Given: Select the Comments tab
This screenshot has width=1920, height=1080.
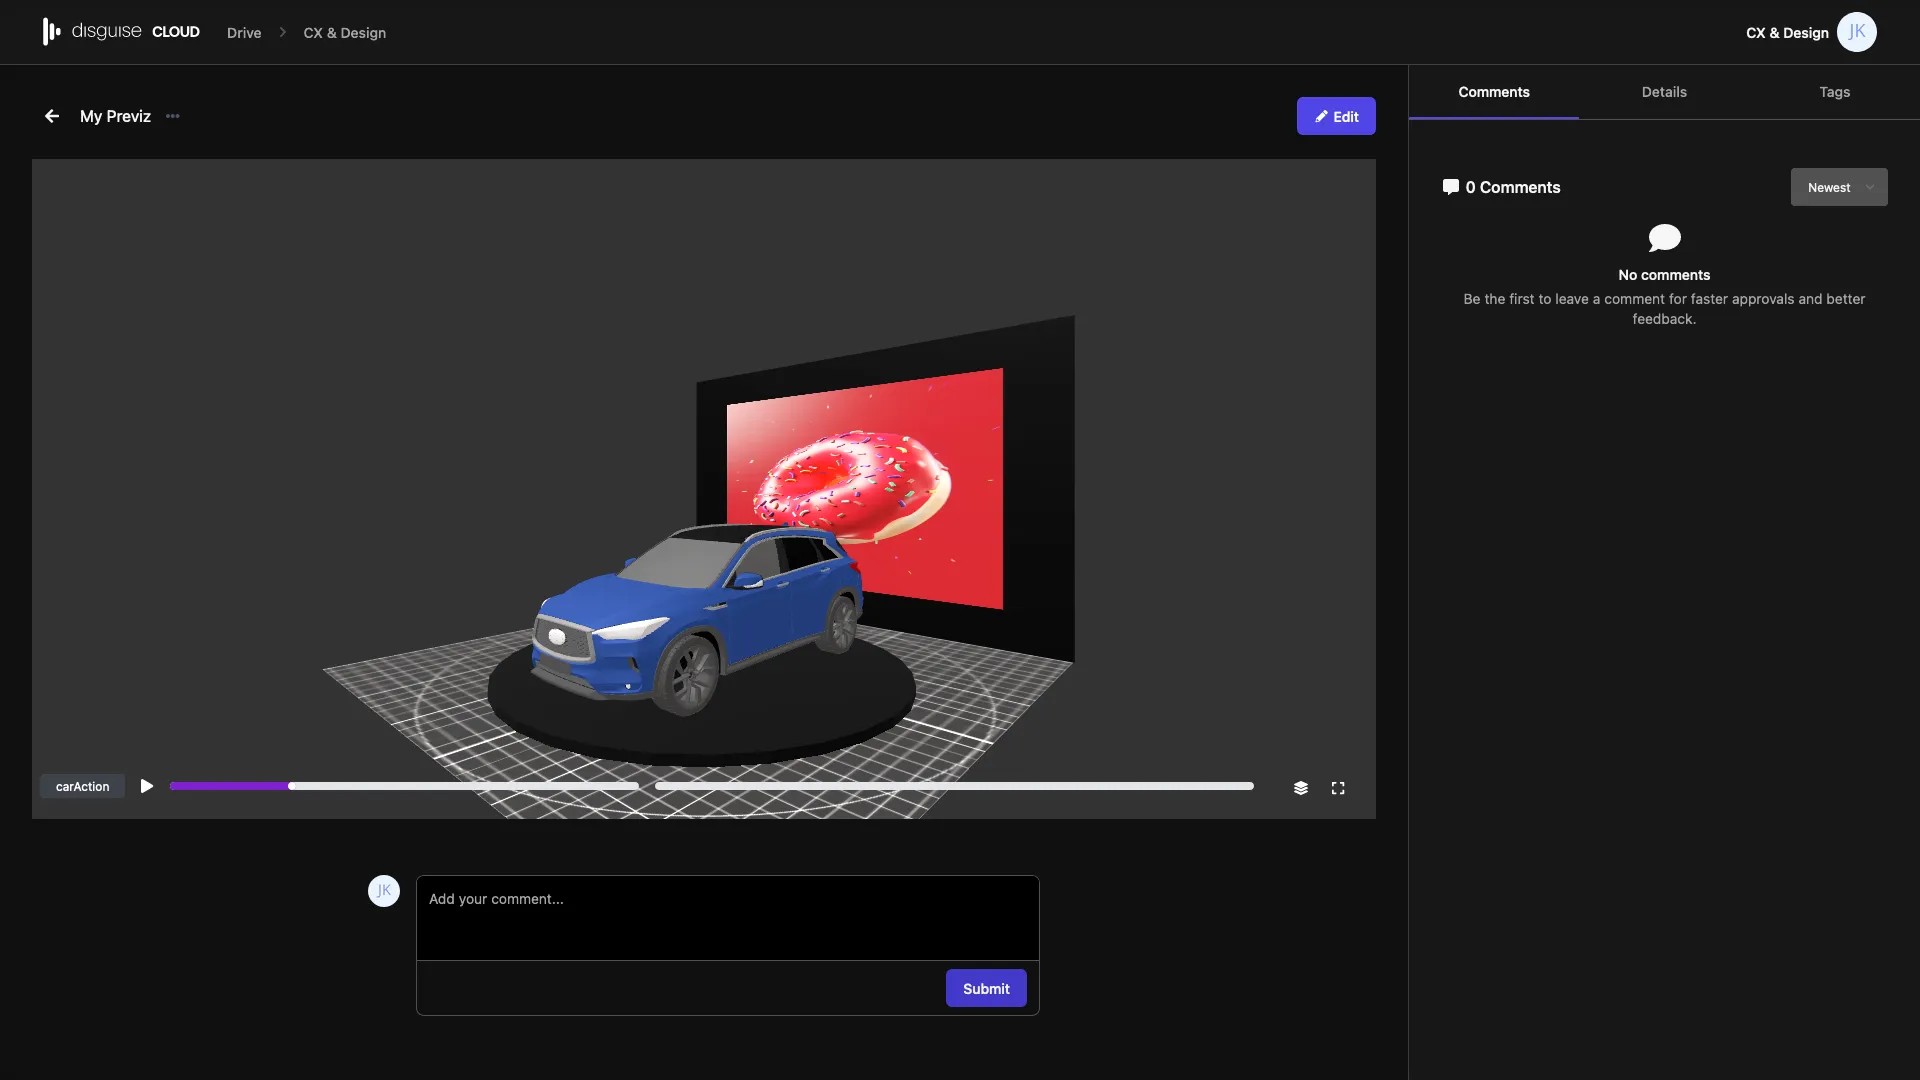Looking at the screenshot, I should pyautogui.click(x=1493, y=92).
